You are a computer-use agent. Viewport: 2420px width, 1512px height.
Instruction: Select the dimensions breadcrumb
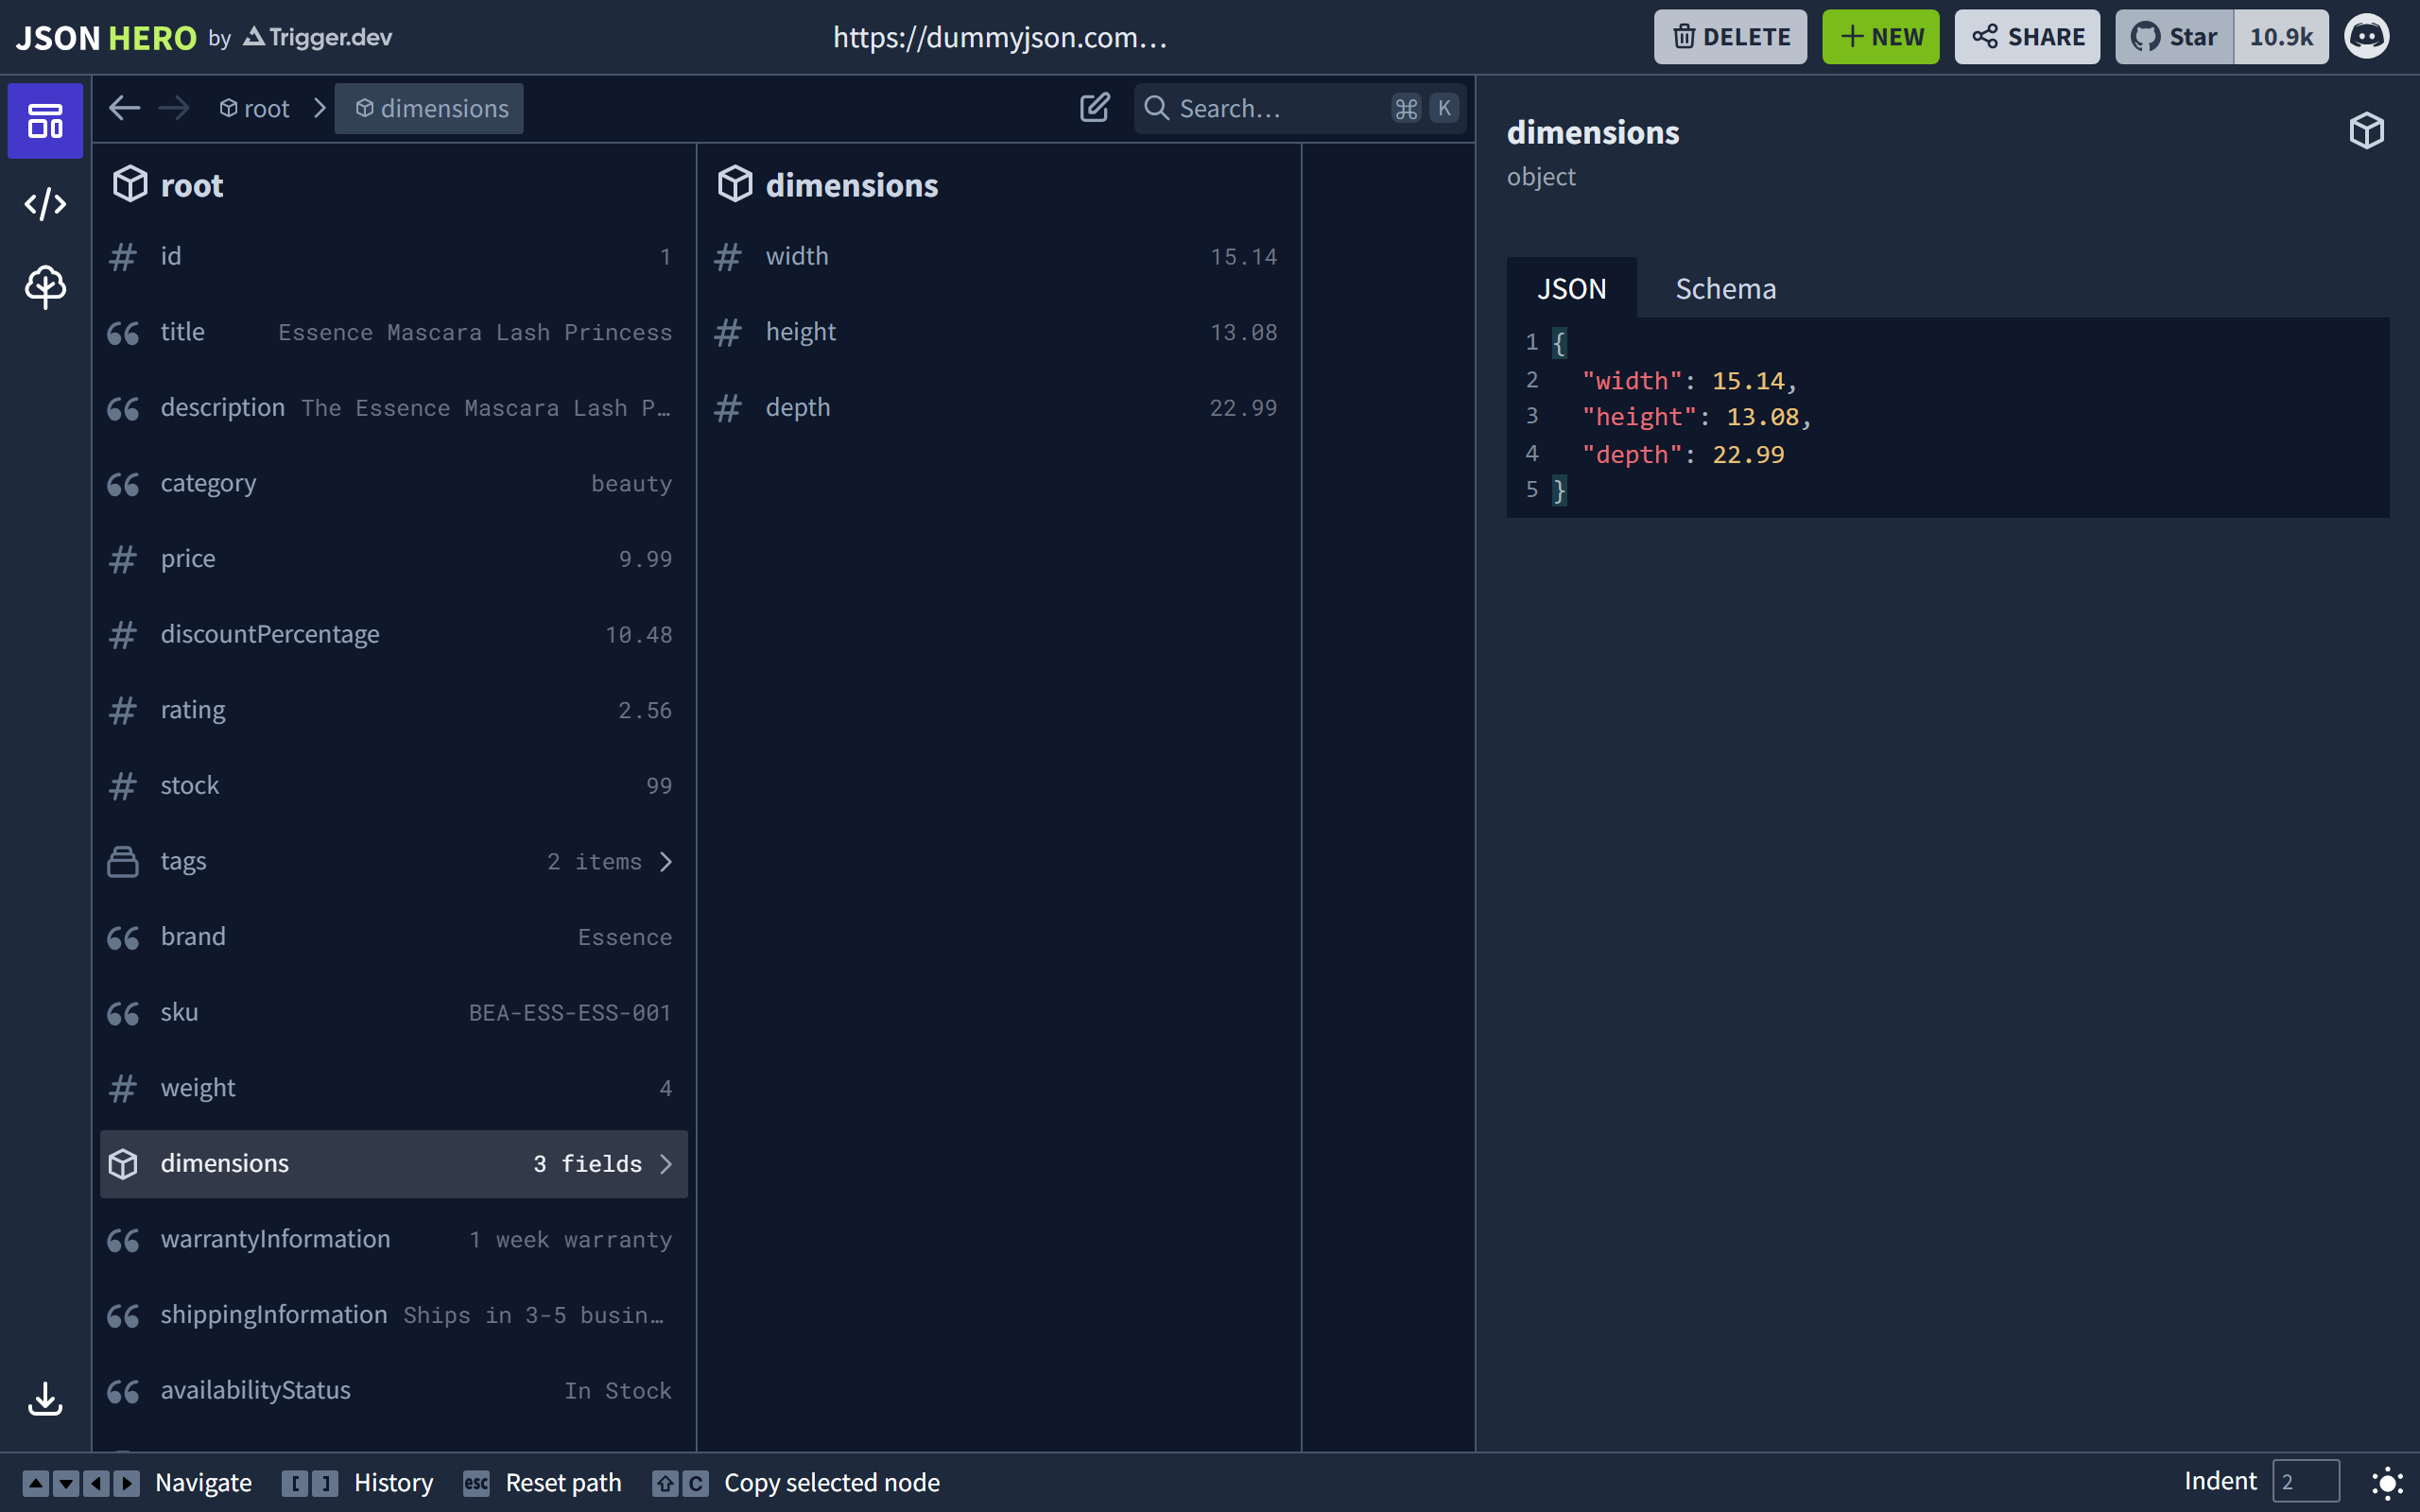(x=429, y=108)
